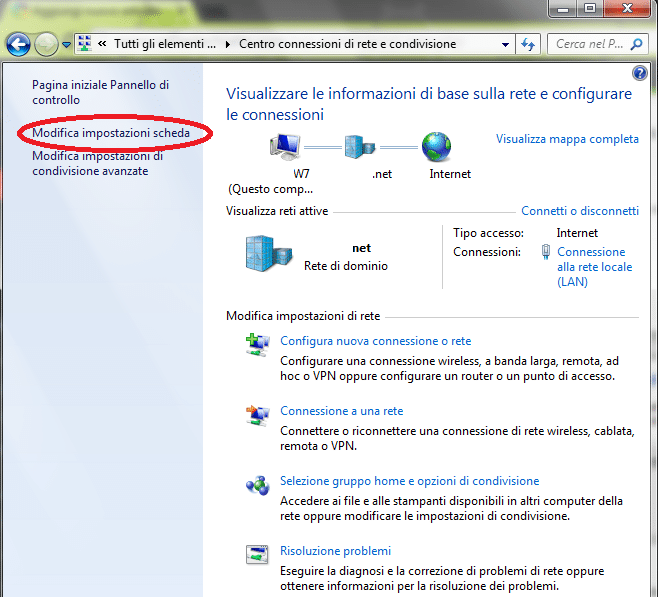Minimize the window
Screen dimensions: 658x597
[x=563, y=8]
